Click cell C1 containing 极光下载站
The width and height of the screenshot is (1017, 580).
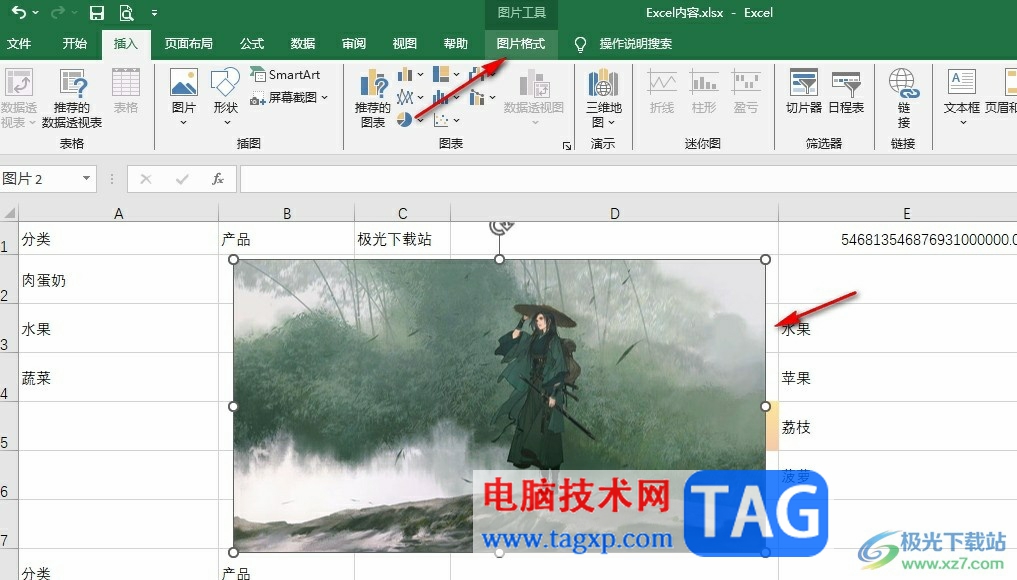pos(402,239)
